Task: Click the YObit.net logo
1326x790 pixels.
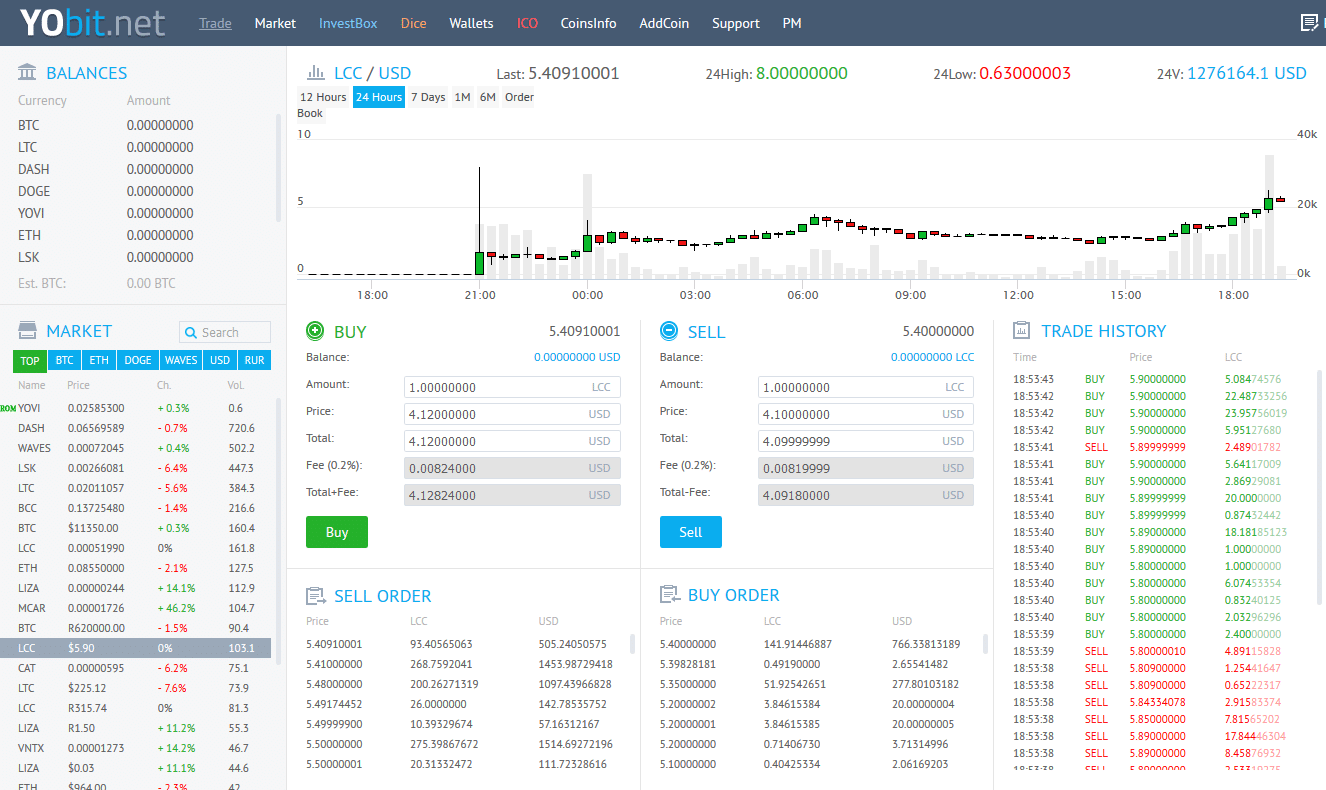Action: tap(92, 22)
